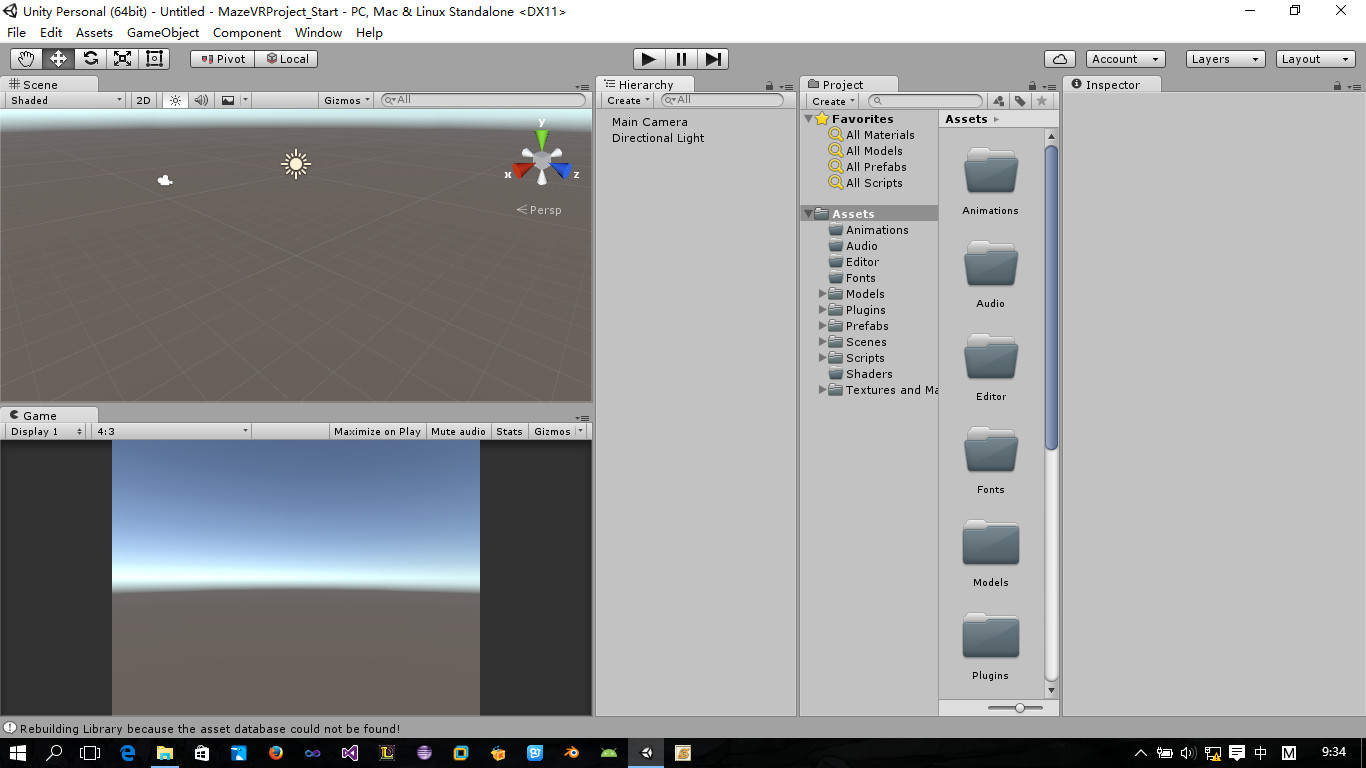Click the Play button
This screenshot has width=1366, height=768.
(x=649, y=59)
